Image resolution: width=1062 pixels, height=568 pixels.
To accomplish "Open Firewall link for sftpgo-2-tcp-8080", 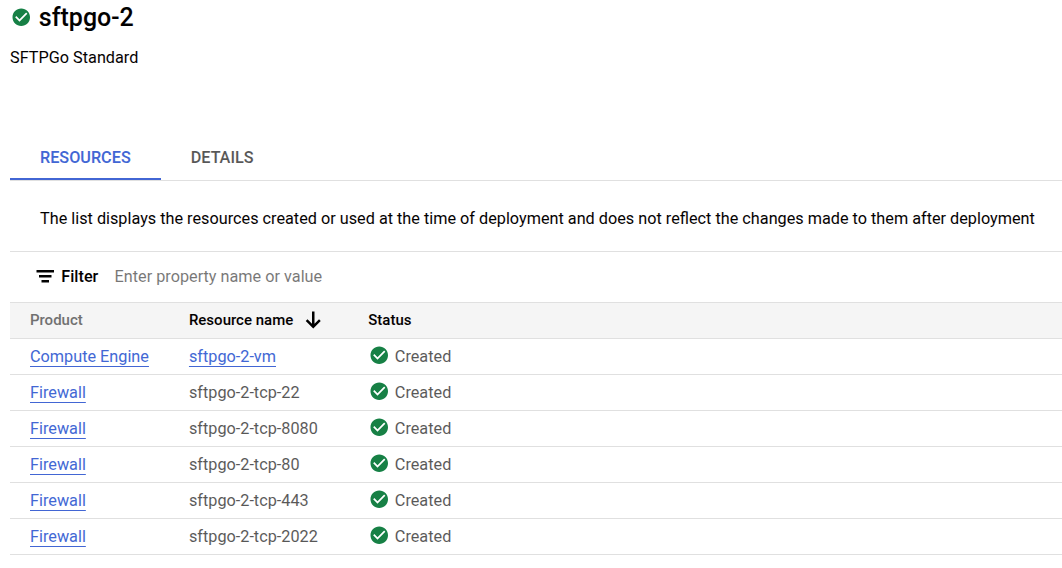I will pyautogui.click(x=58, y=428).
